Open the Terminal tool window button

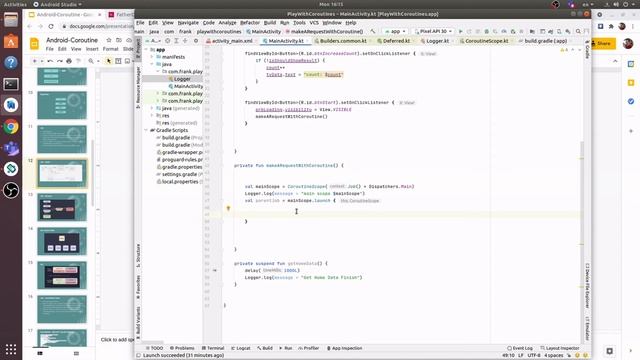[x=213, y=348]
